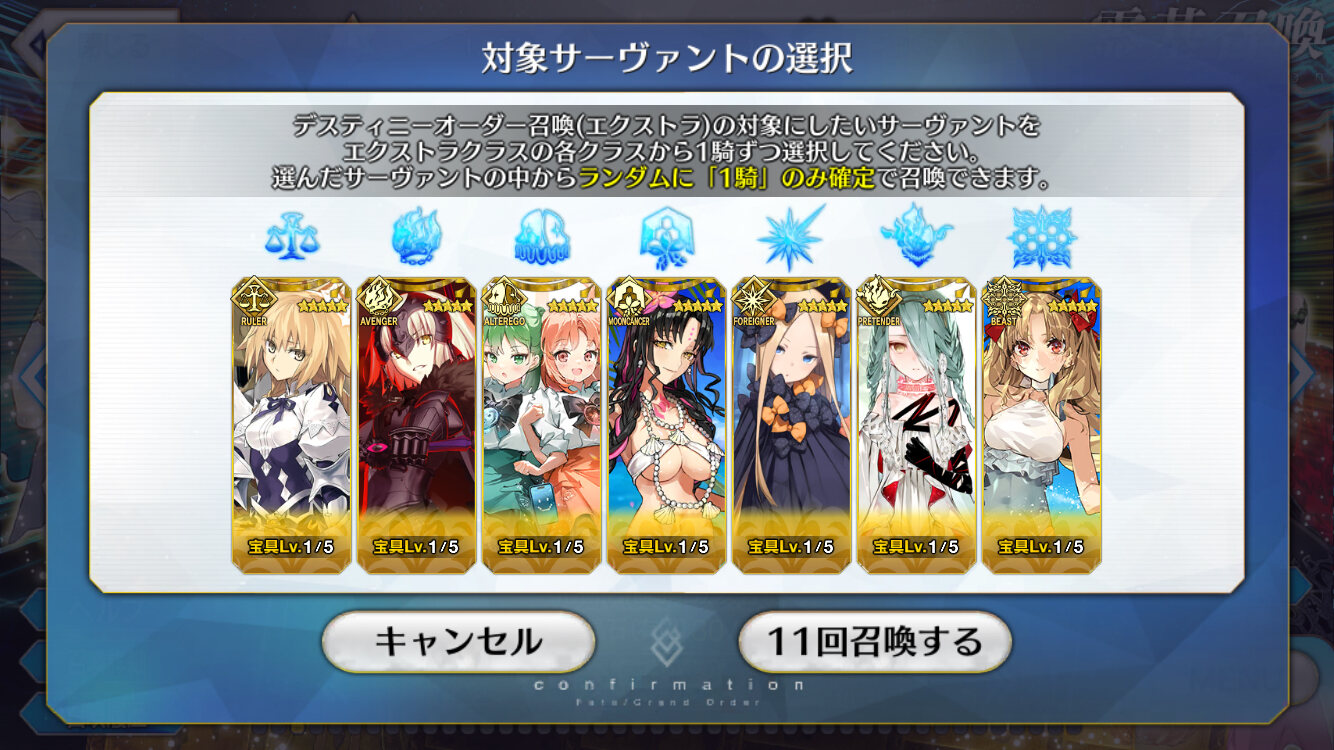Click the blue Avenger flame class icon
The width and height of the screenshot is (1334, 750).
(x=416, y=237)
